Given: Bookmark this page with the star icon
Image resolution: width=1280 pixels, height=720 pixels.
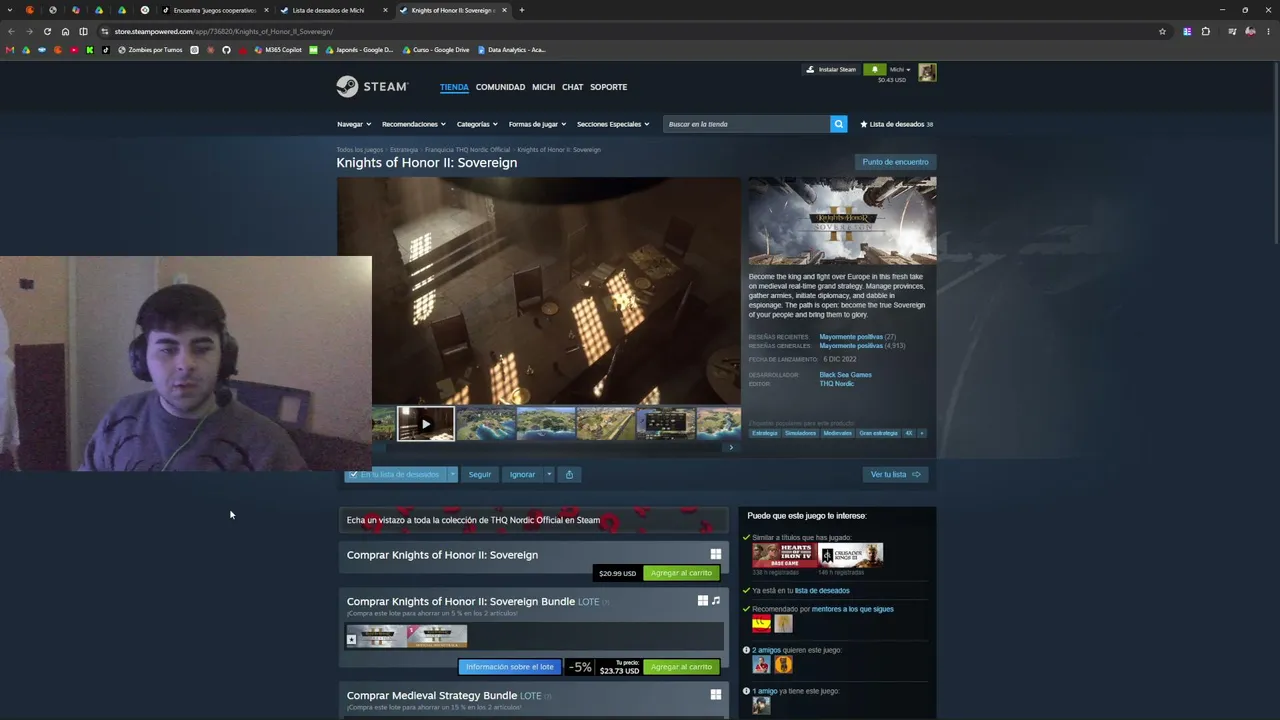Looking at the screenshot, I should 1162,31.
